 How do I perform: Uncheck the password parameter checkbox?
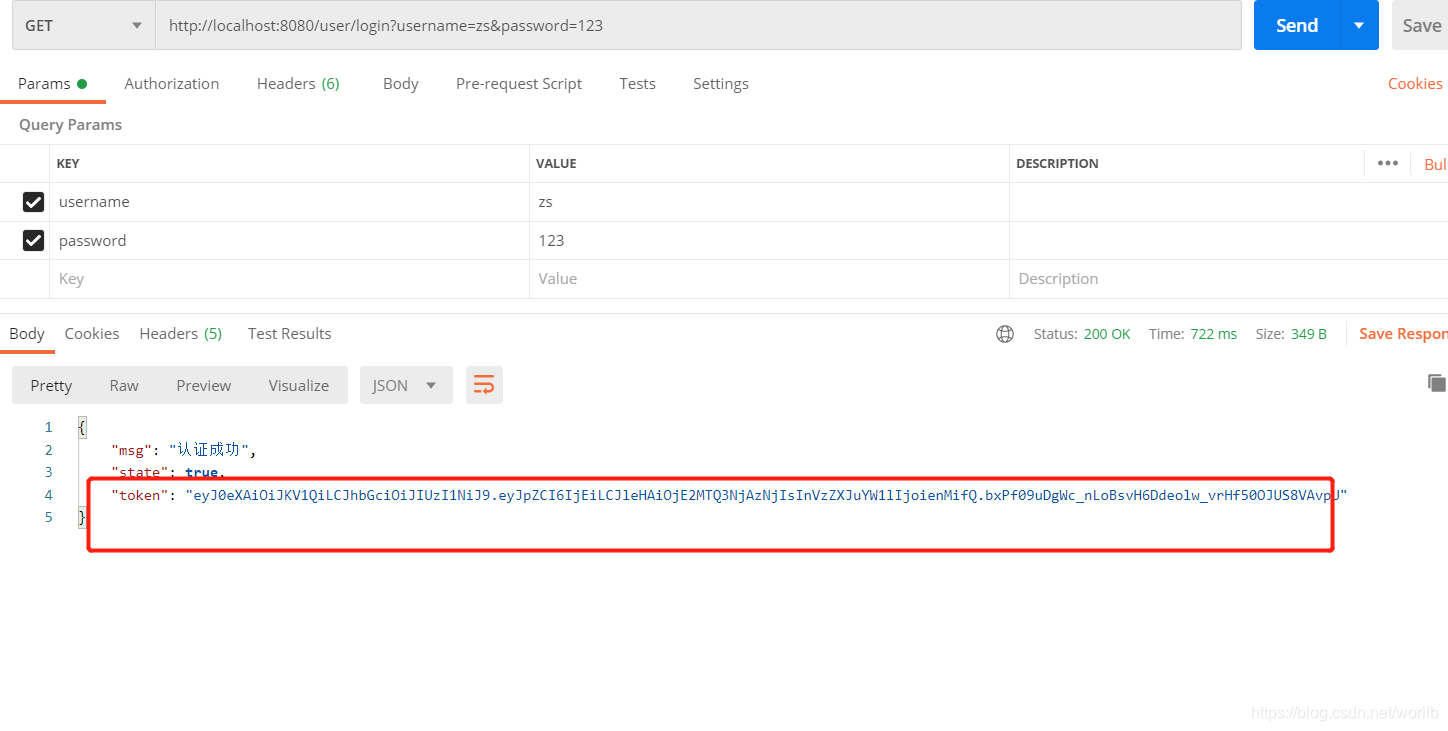point(33,240)
